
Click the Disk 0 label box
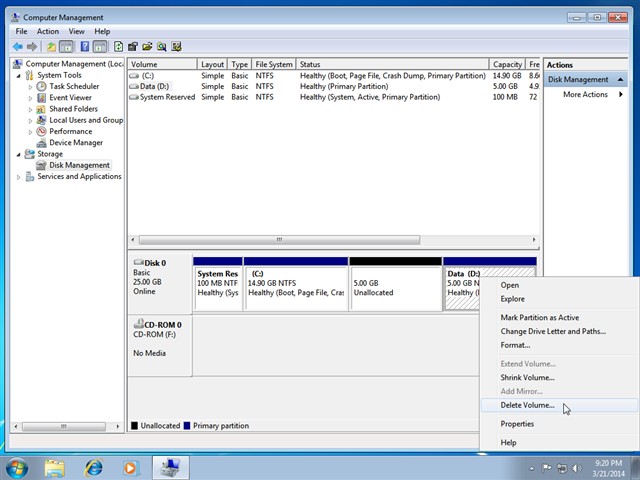160,283
